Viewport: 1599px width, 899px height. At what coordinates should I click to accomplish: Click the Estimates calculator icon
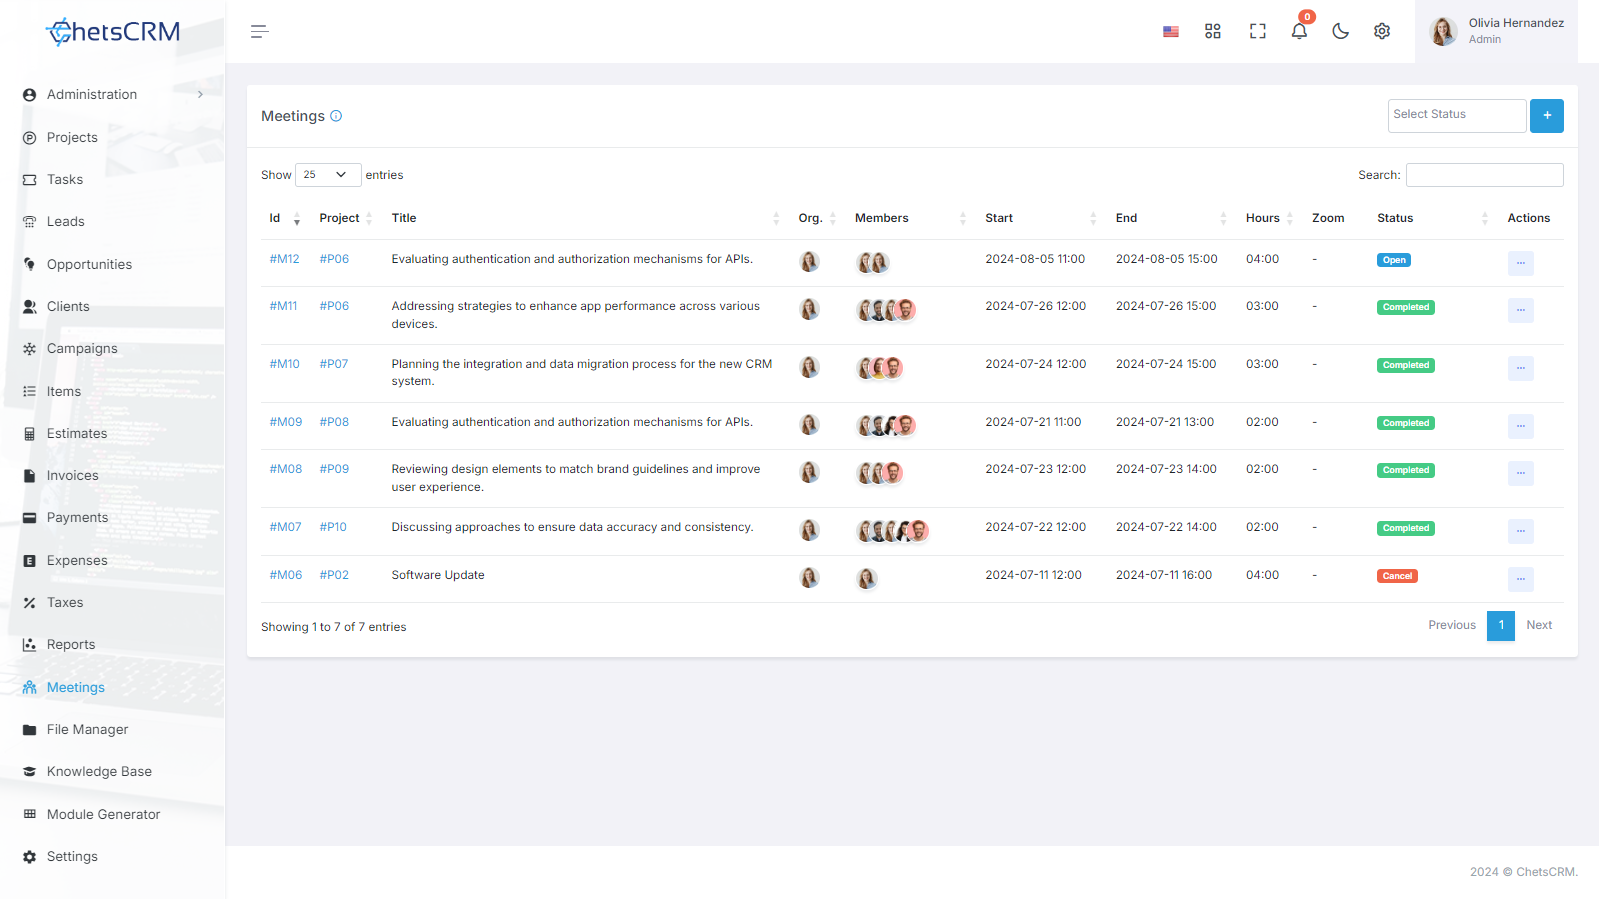coord(30,434)
